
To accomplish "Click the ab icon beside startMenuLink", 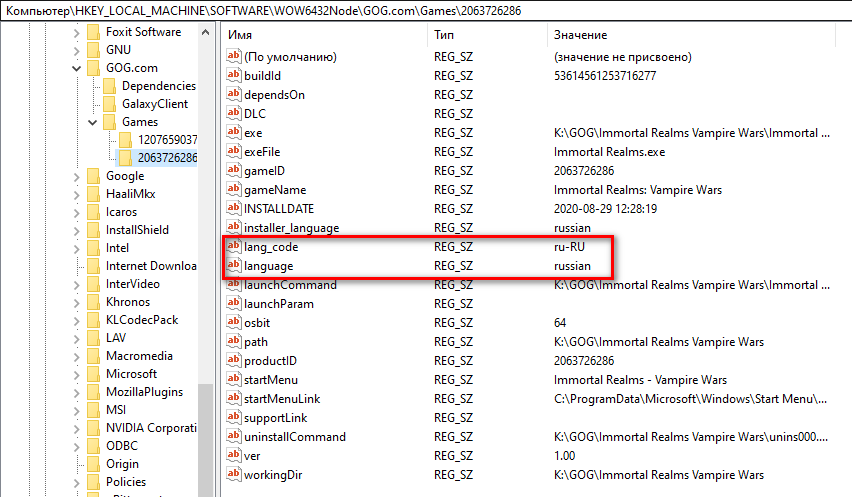I will (x=234, y=398).
